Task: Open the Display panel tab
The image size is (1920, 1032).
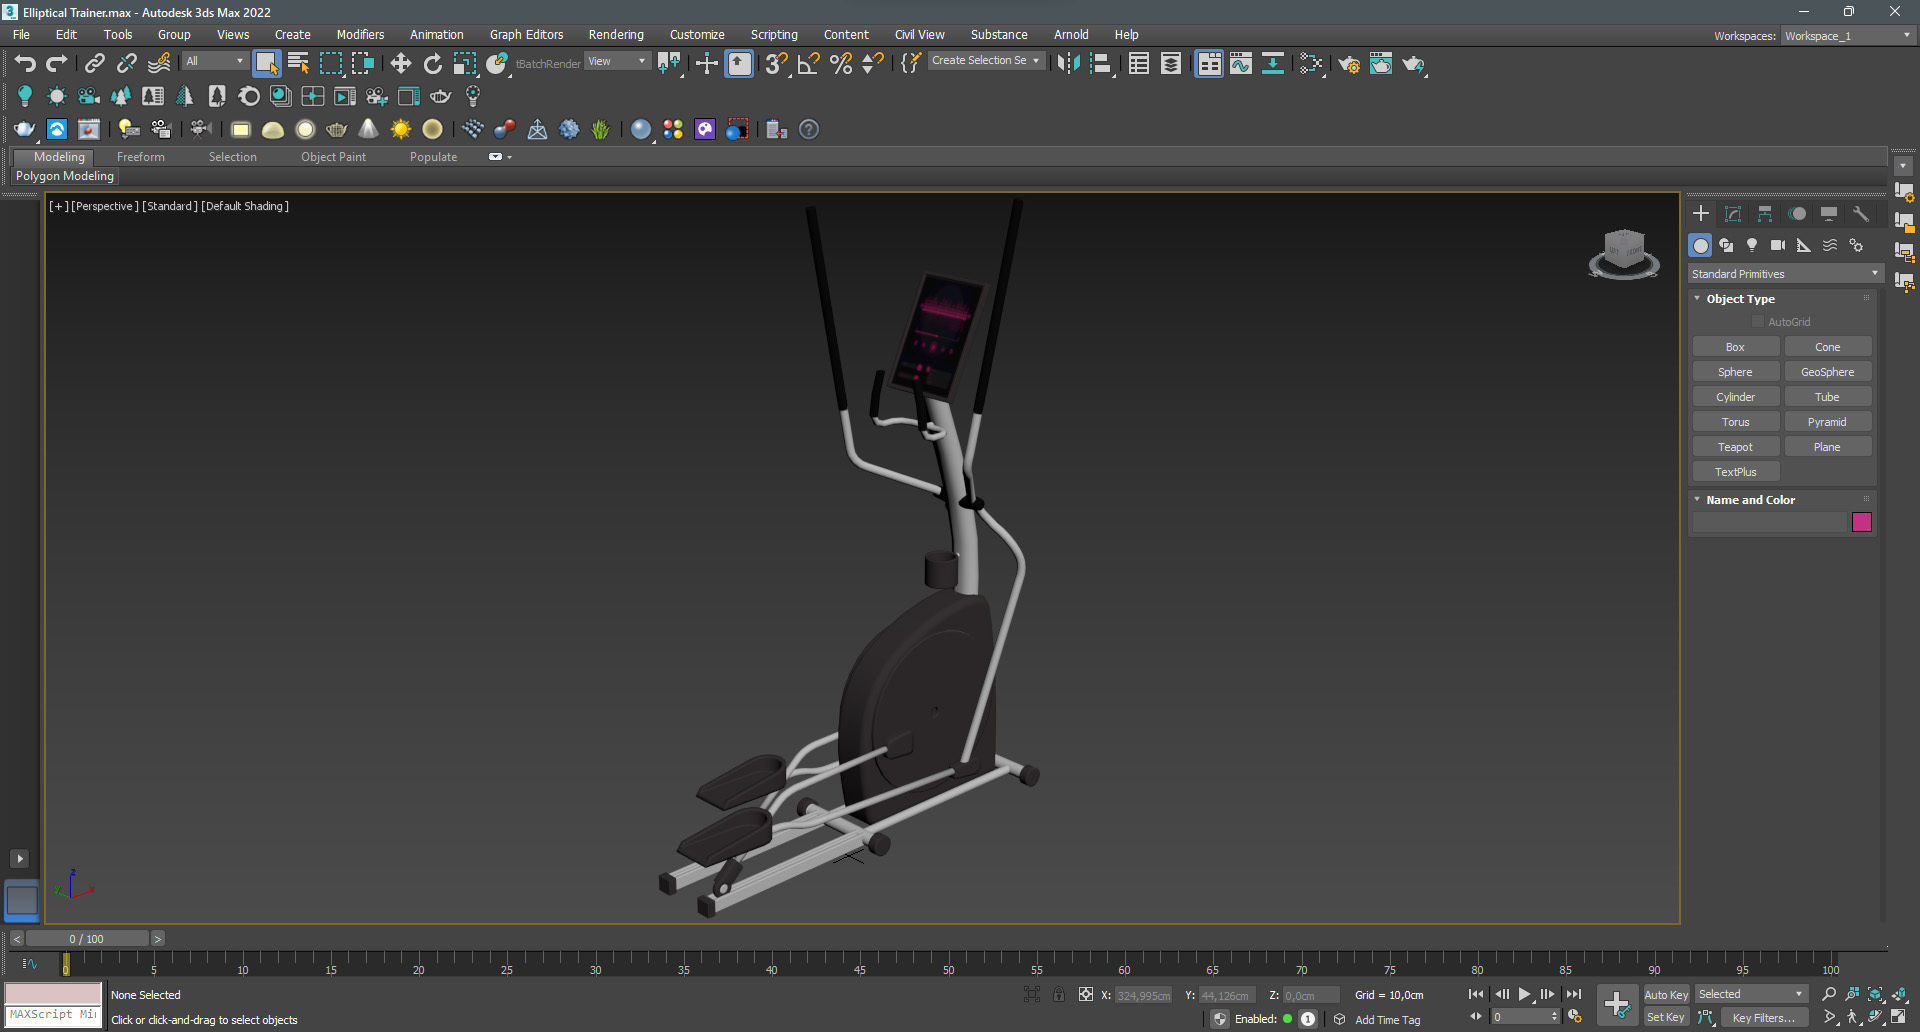Action: click(x=1829, y=214)
